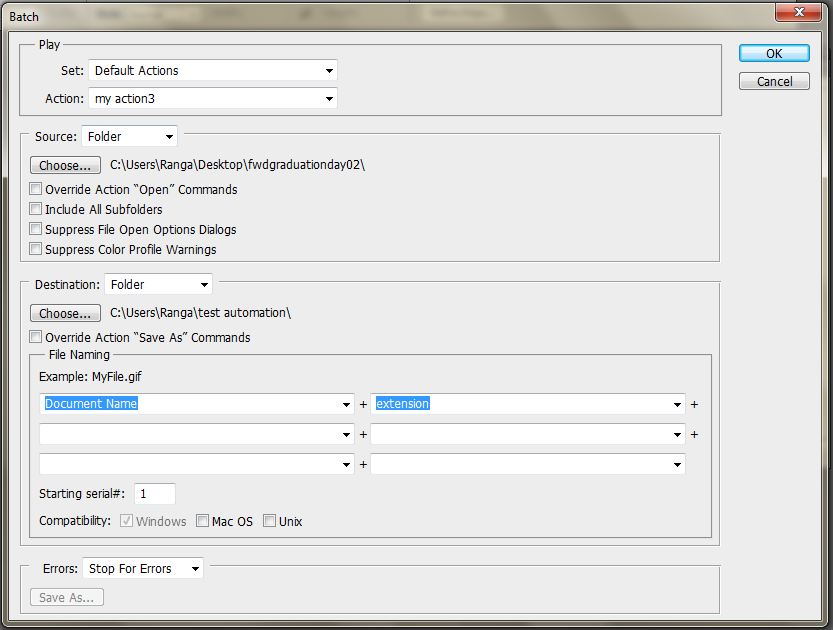Cancel the Batch dialog
This screenshot has height=630, width=833.
[774, 82]
